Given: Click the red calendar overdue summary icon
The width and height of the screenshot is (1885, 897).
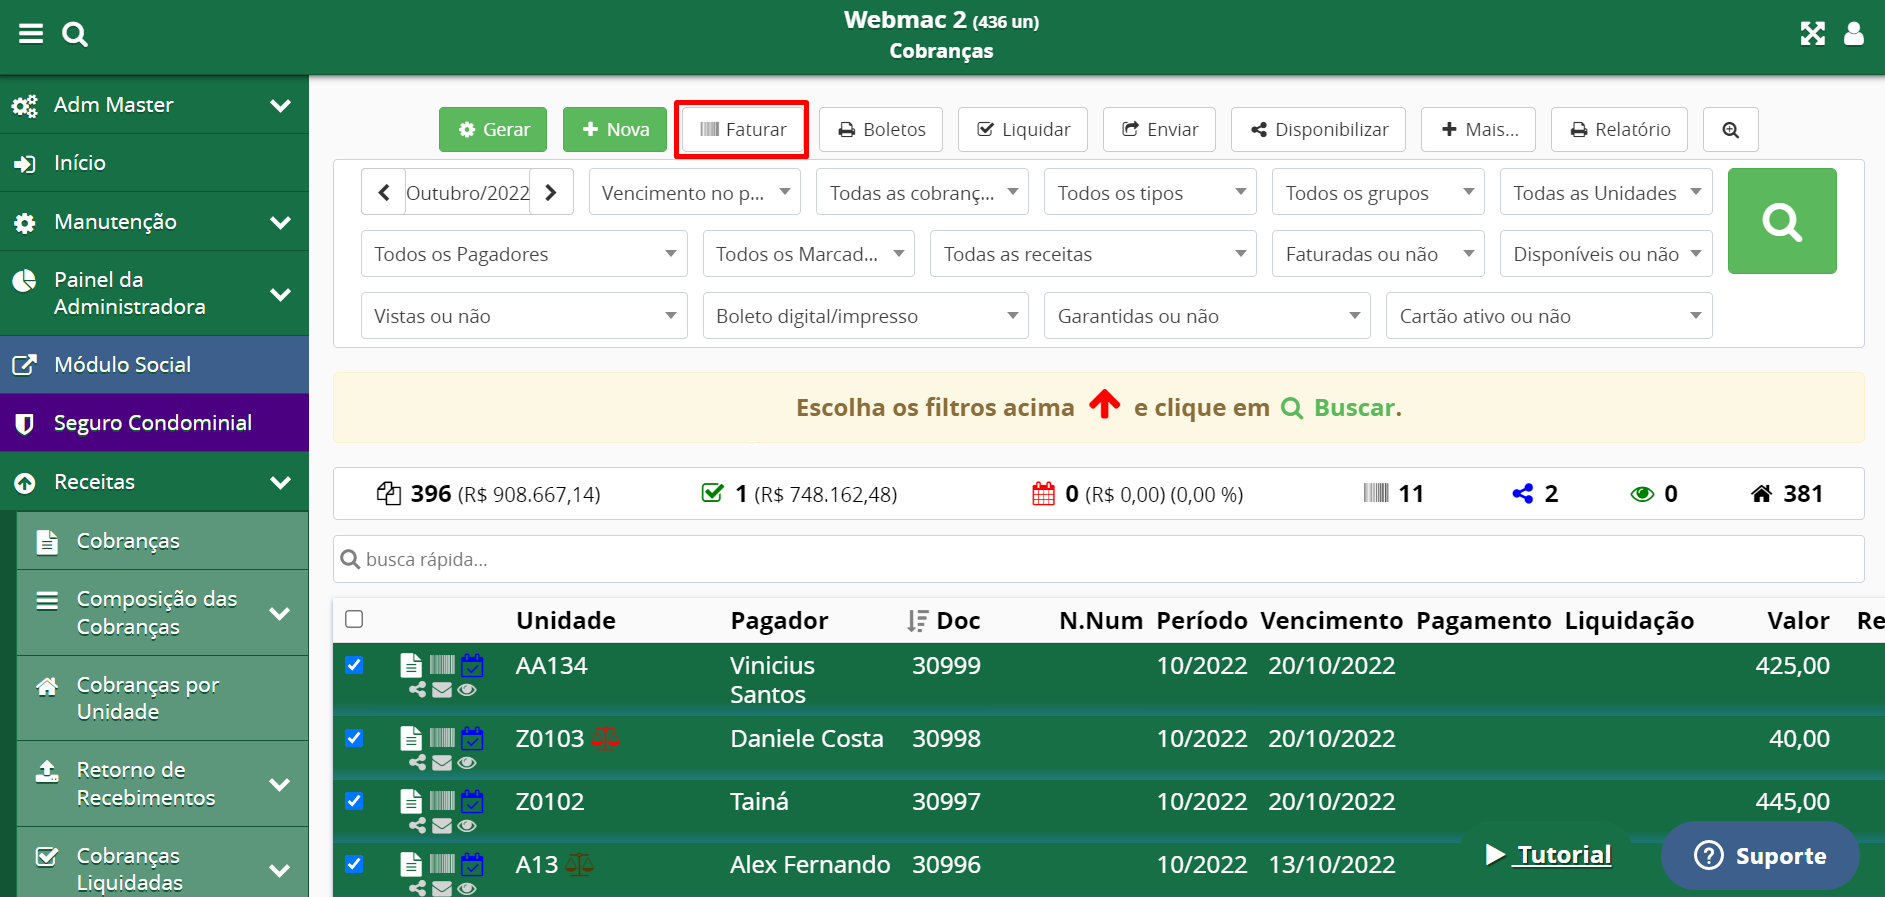Looking at the screenshot, I should pos(1043,493).
